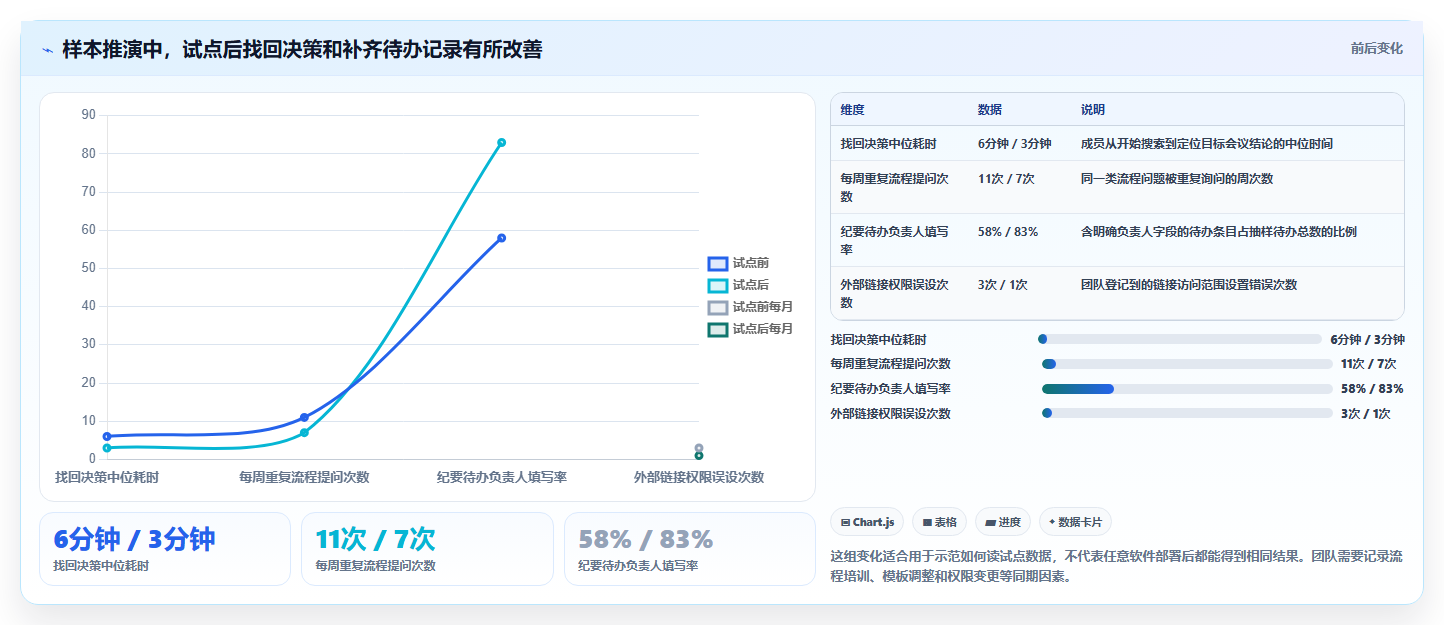Click the description 同一类流程问题被重复询问的周次数

point(1176,179)
